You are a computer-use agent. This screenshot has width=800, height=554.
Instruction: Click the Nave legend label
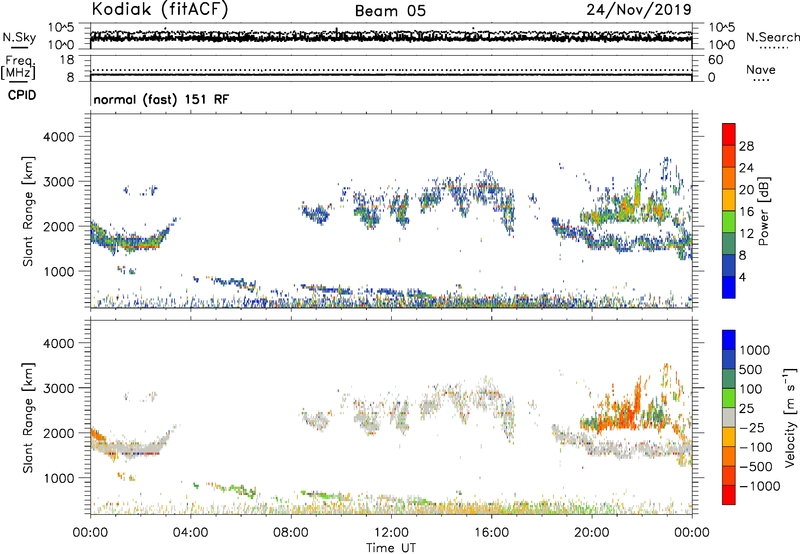click(x=761, y=69)
